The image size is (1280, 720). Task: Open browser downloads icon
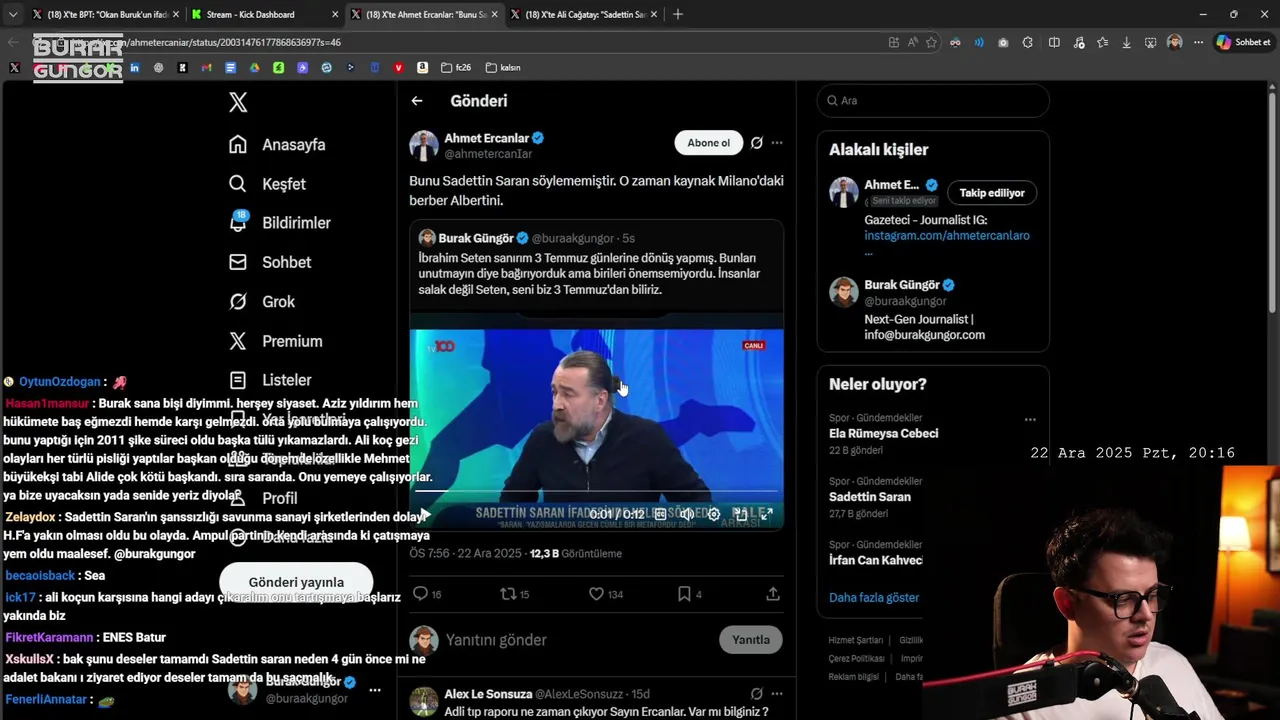coord(1127,42)
